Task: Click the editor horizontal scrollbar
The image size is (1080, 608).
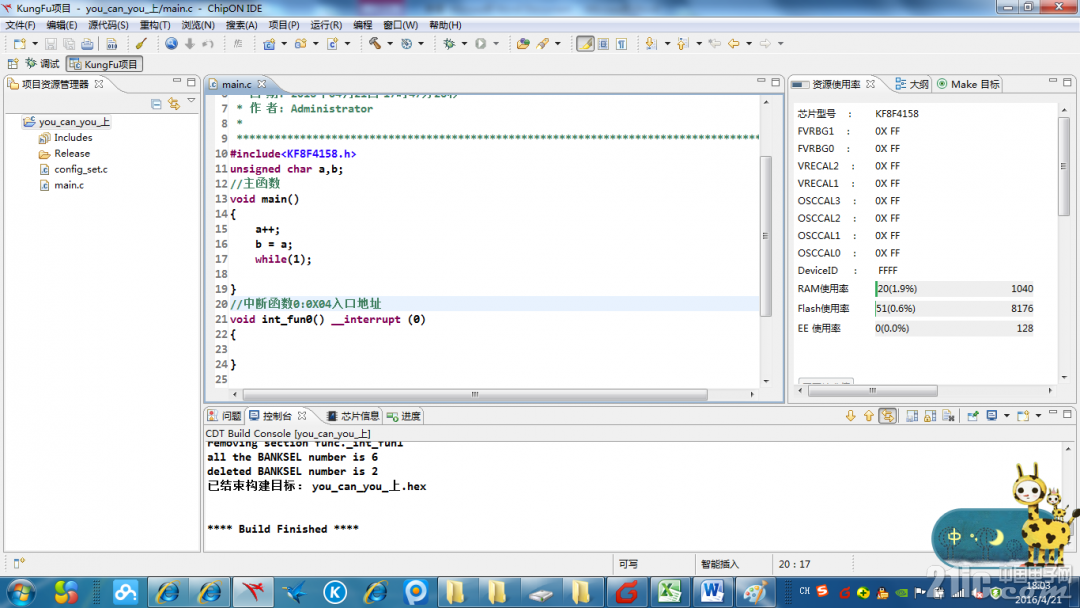Action: (x=474, y=395)
